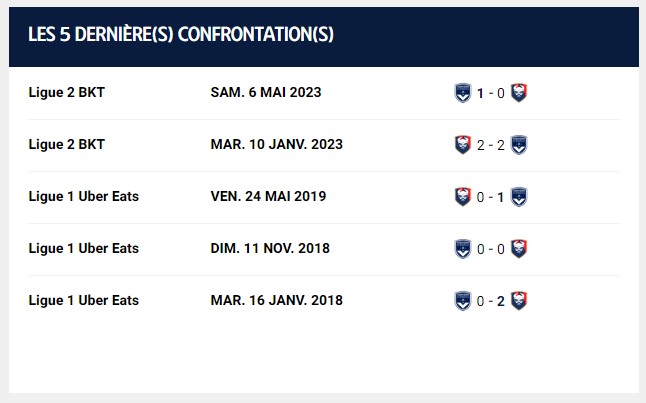
Task: Click Bordeaux crest in 10 Janv. 2023 match
Action: click(x=519, y=145)
